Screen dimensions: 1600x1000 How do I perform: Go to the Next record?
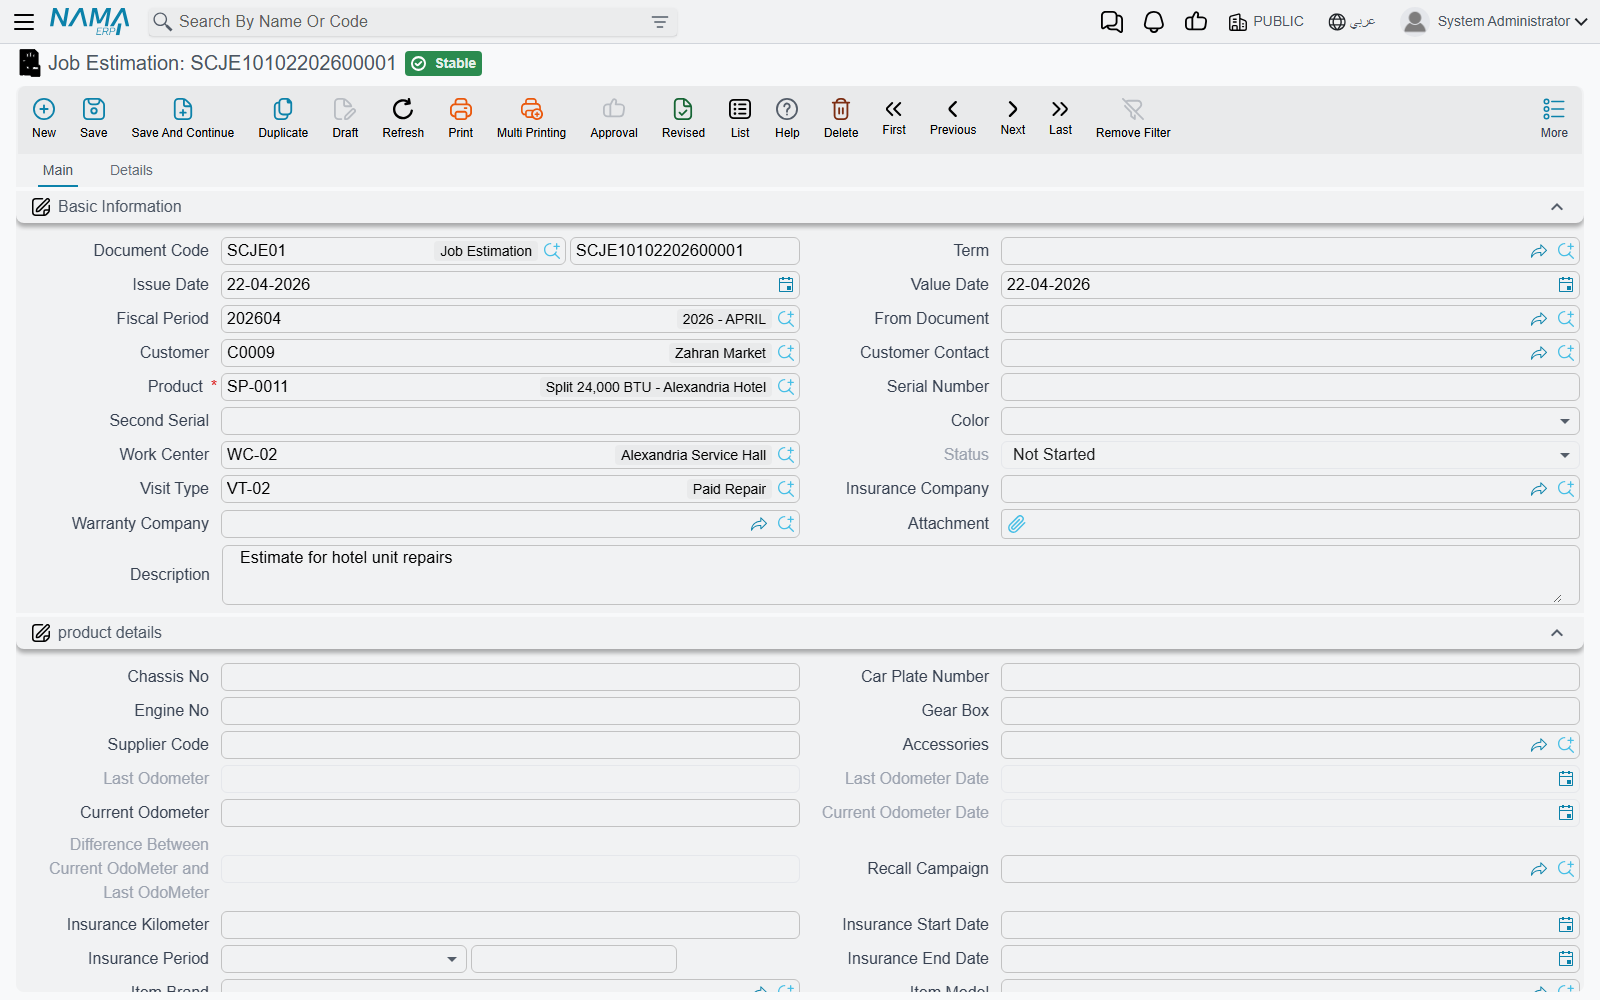(x=1013, y=116)
